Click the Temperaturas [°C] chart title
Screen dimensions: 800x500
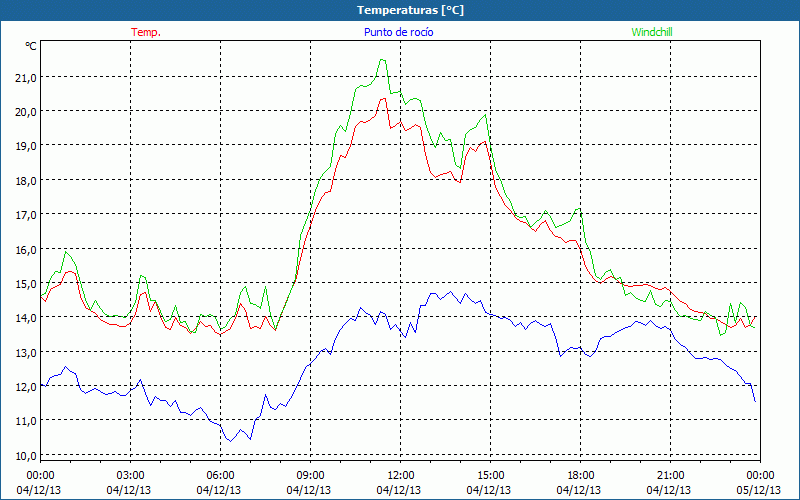410,10
